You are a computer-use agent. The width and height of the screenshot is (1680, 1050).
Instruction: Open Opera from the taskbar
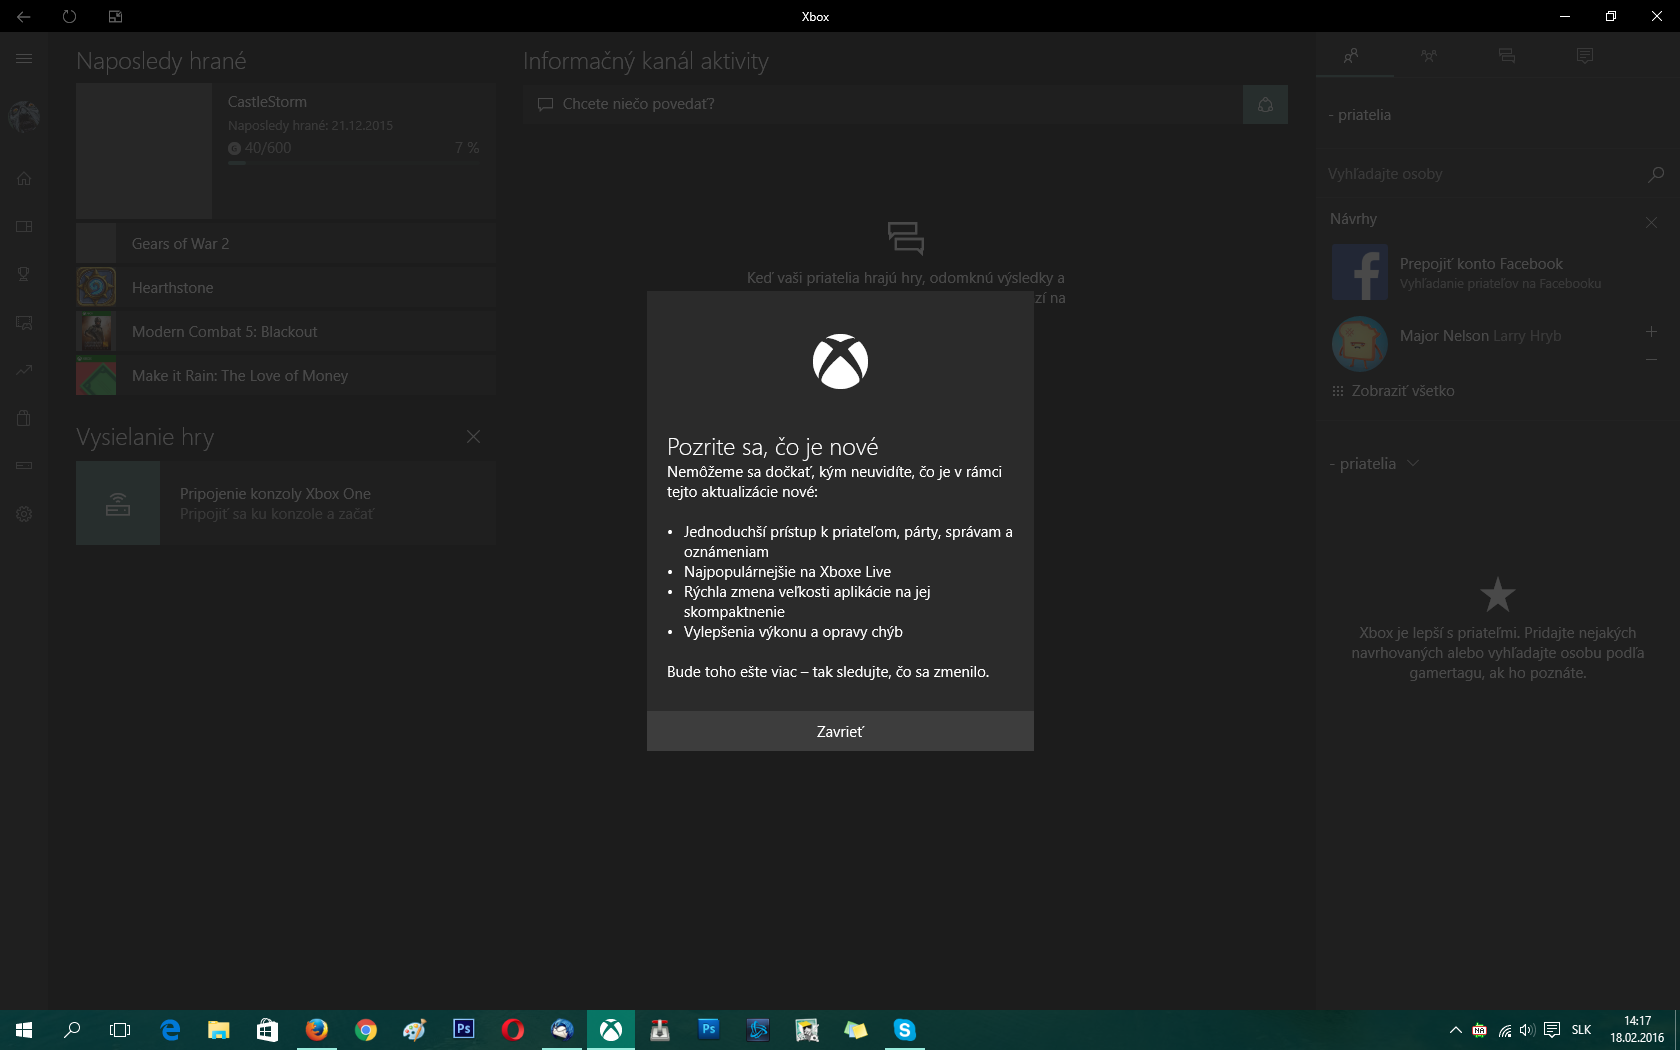click(513, 1030)
